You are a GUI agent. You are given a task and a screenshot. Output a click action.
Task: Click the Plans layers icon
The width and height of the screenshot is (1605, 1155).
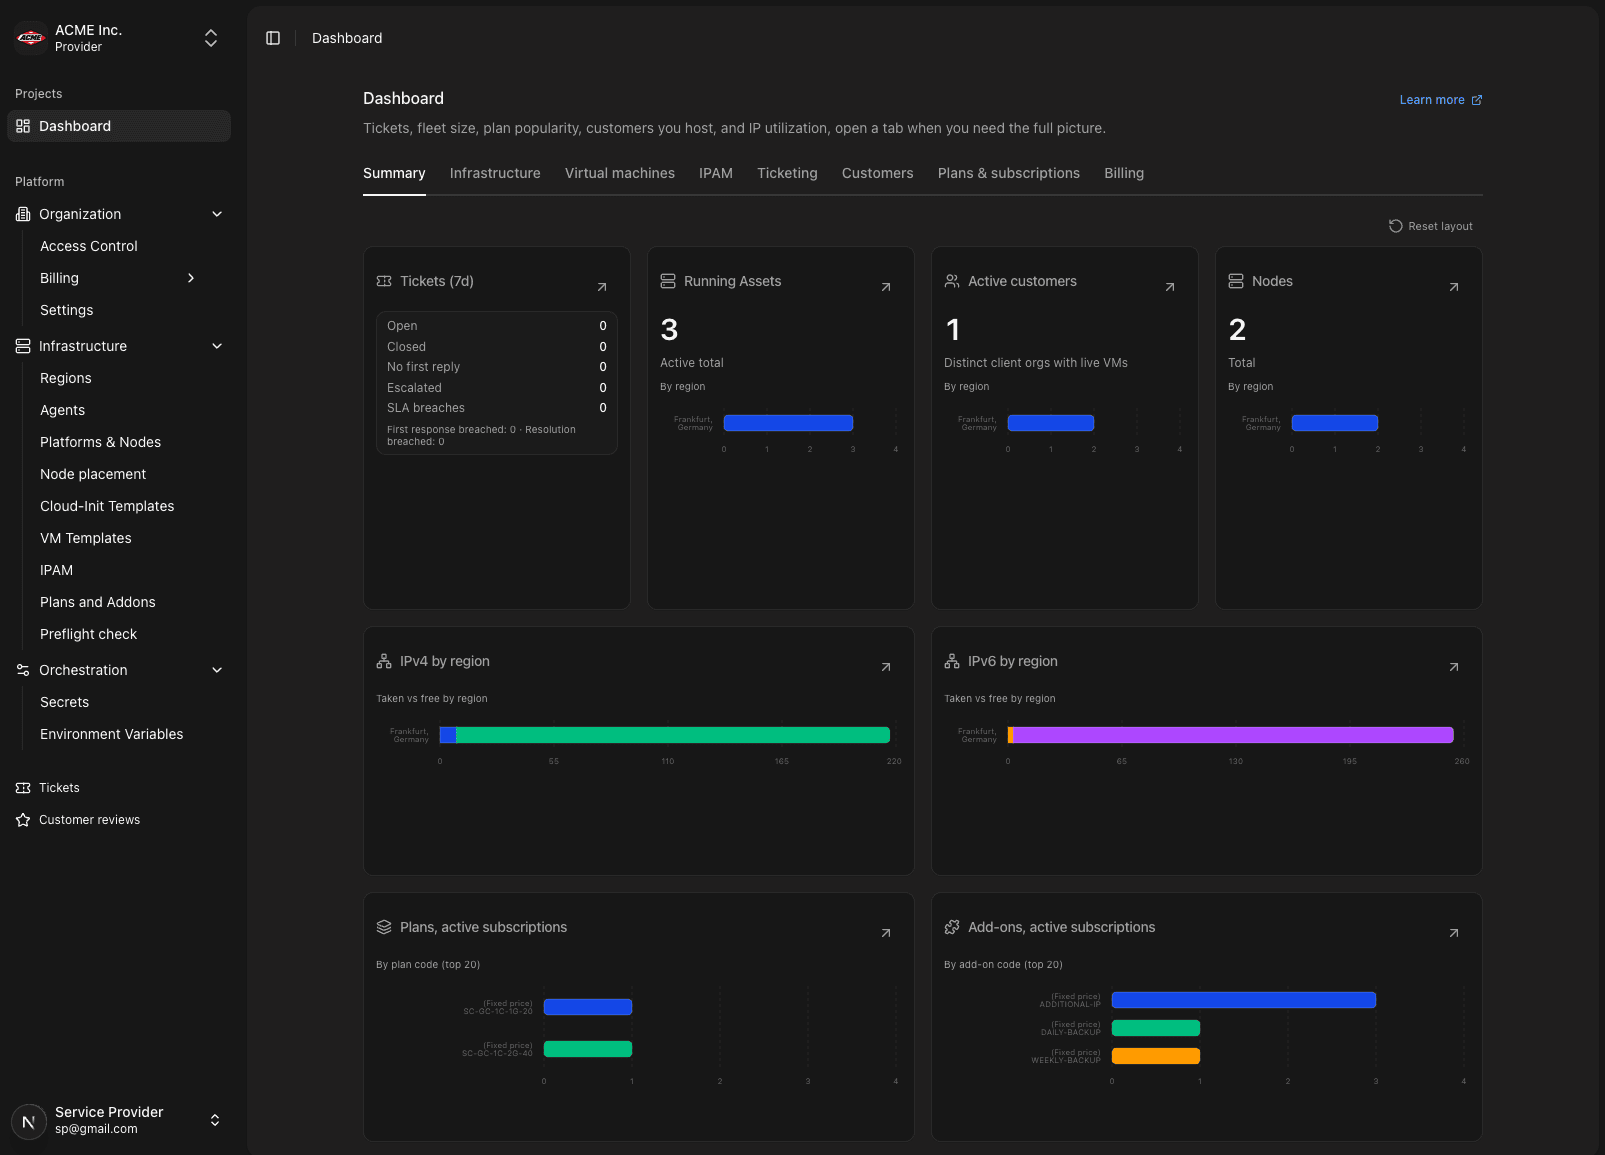click(384, 927)
